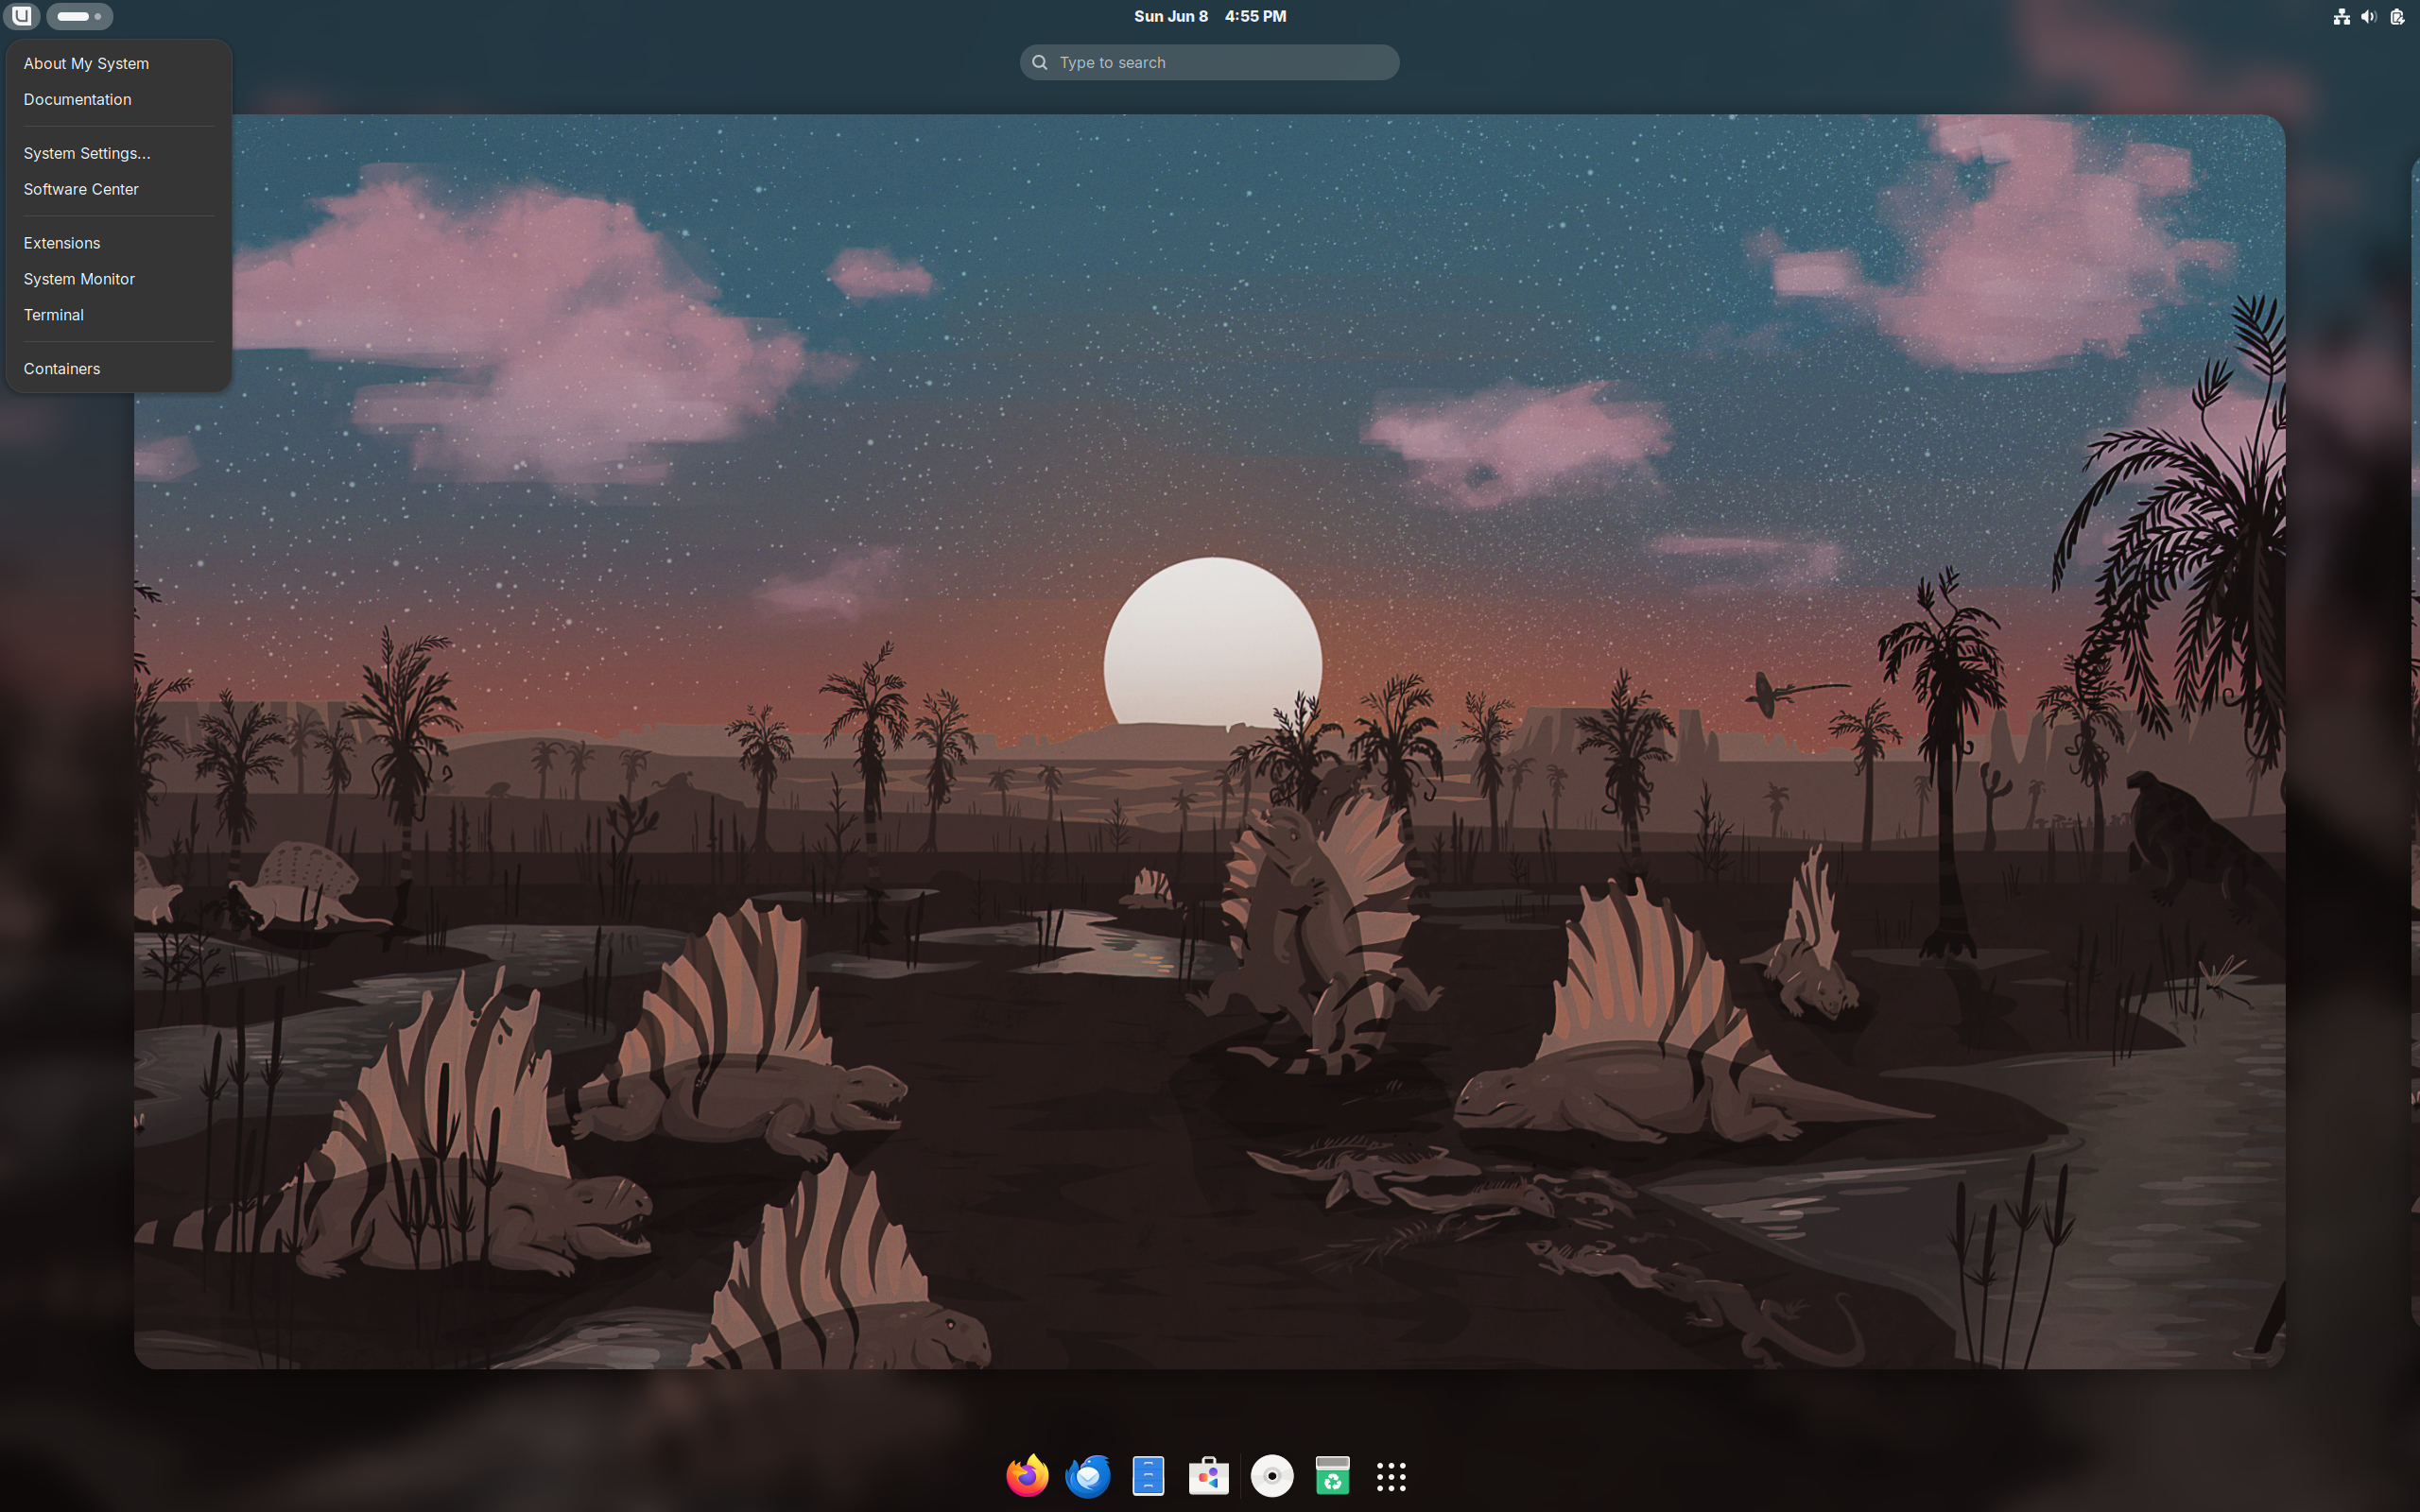Select About My System menu entry
Screen dimensions: 2420x1512
coord(118,63)
